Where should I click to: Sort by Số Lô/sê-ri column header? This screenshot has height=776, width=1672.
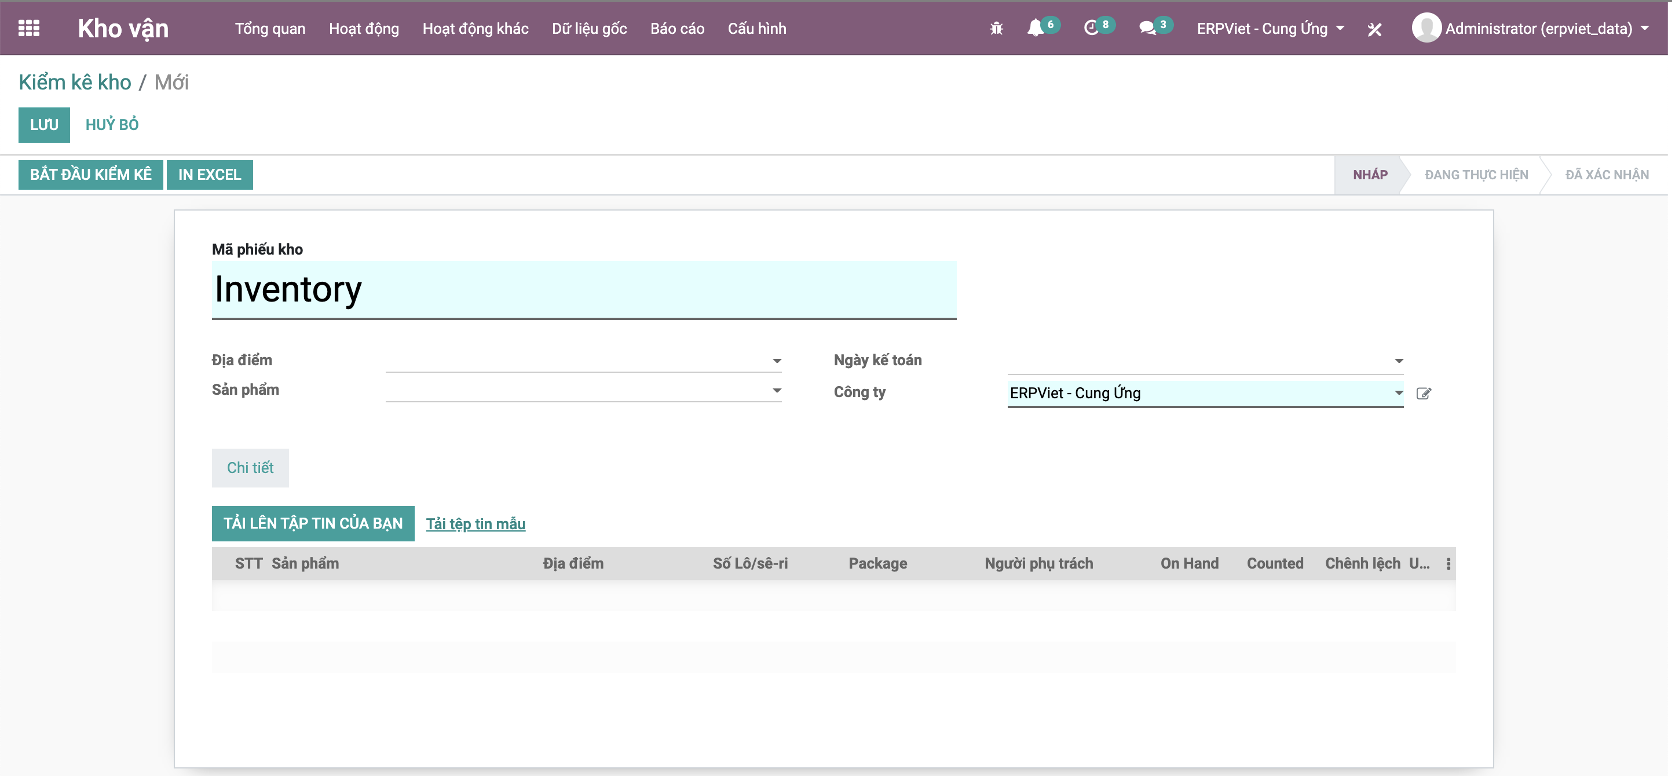point(750,564)
